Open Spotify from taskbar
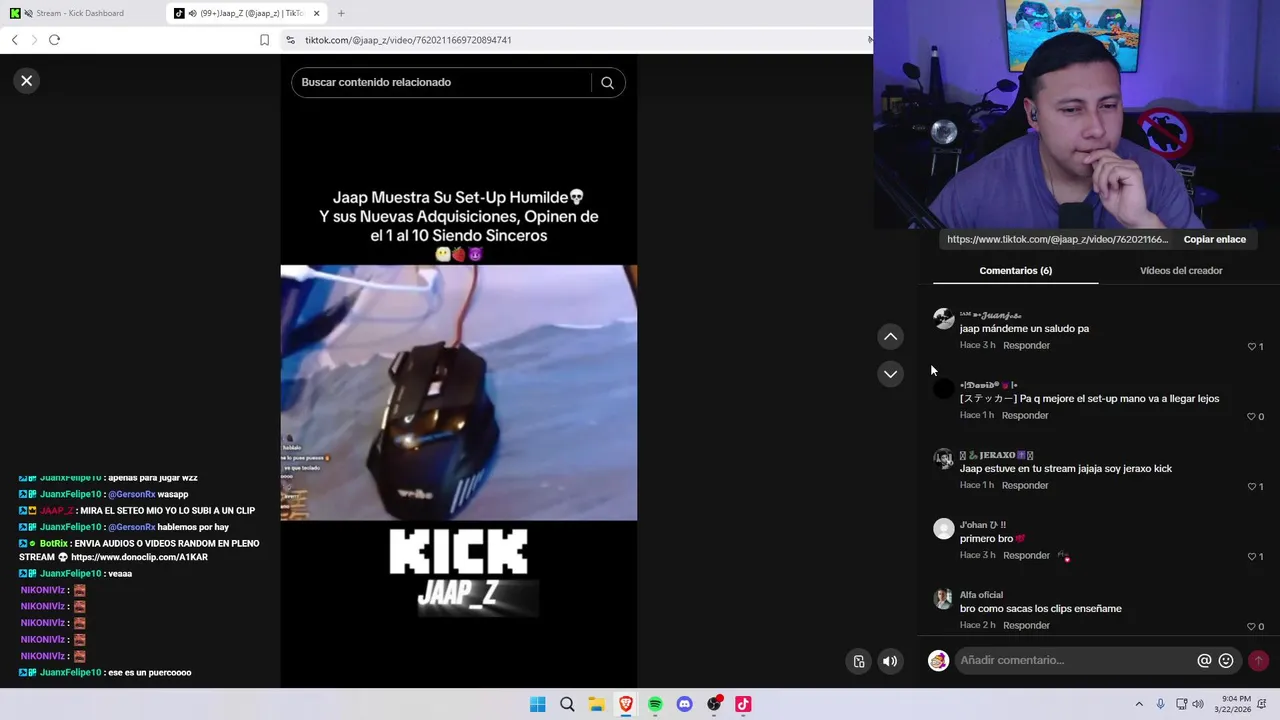Screen dimensions: 1280x720 coord(655,704)
